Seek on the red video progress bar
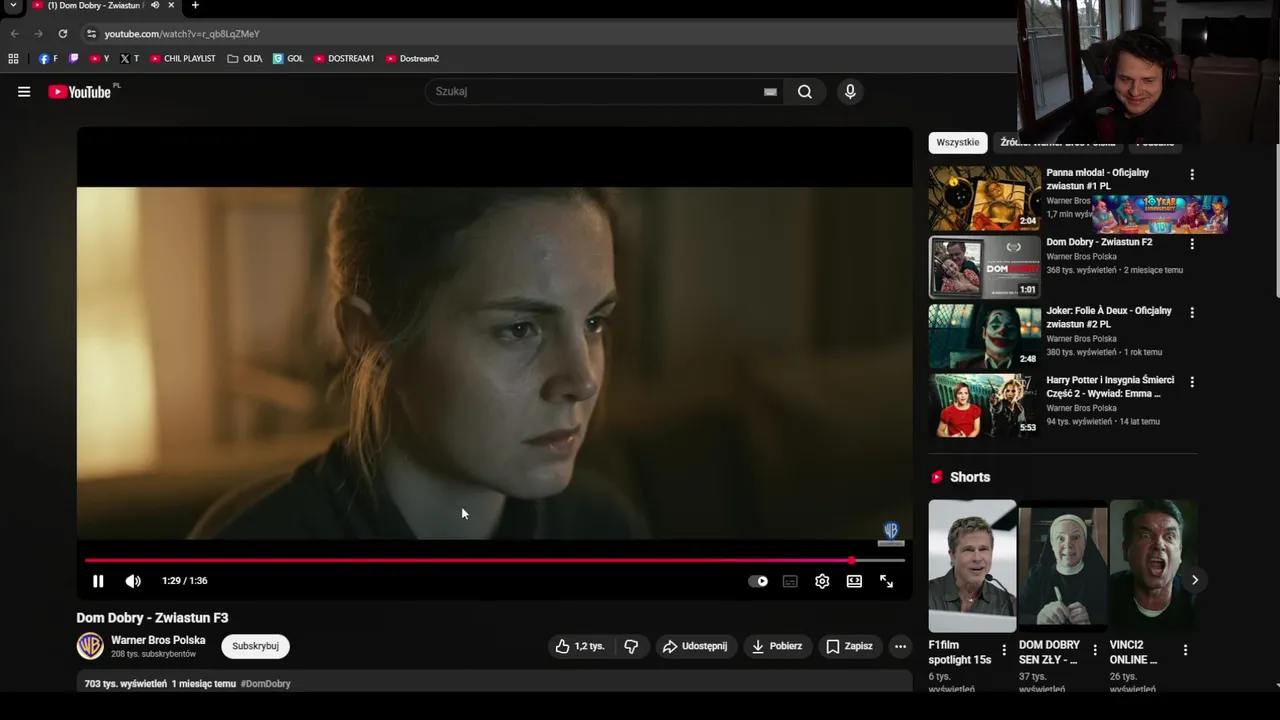 494,560
